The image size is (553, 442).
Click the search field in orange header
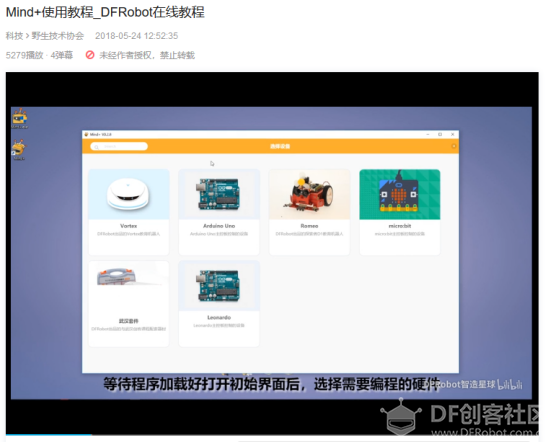tap(119, 146)
